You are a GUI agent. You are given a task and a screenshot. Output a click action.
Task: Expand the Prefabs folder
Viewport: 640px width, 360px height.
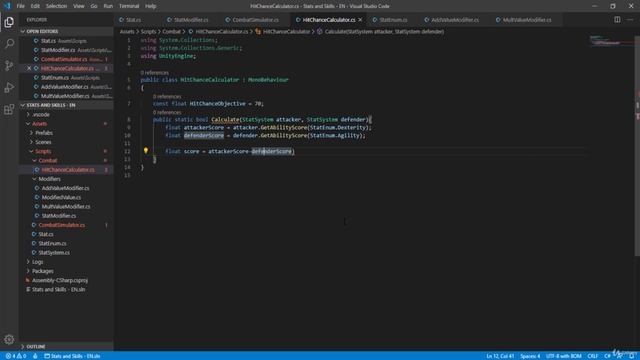(x=66, y=133)
